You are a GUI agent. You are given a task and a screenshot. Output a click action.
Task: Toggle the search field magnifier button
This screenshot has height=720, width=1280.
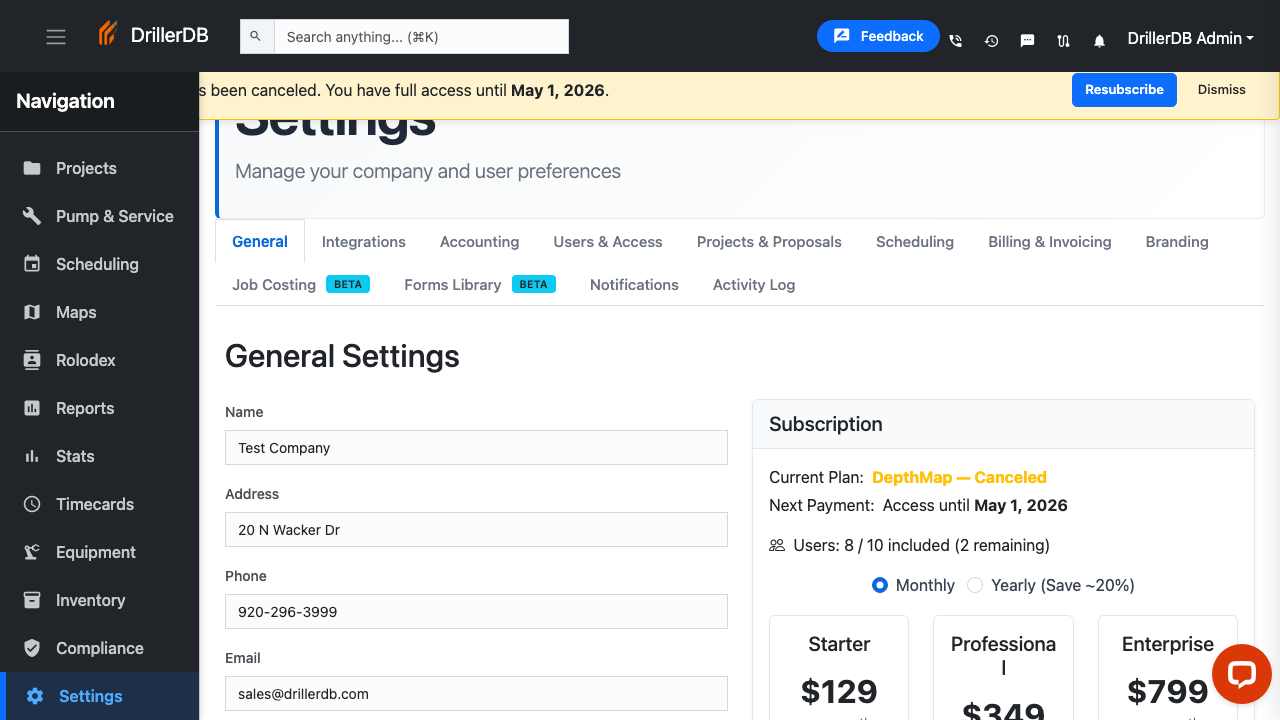256,36
